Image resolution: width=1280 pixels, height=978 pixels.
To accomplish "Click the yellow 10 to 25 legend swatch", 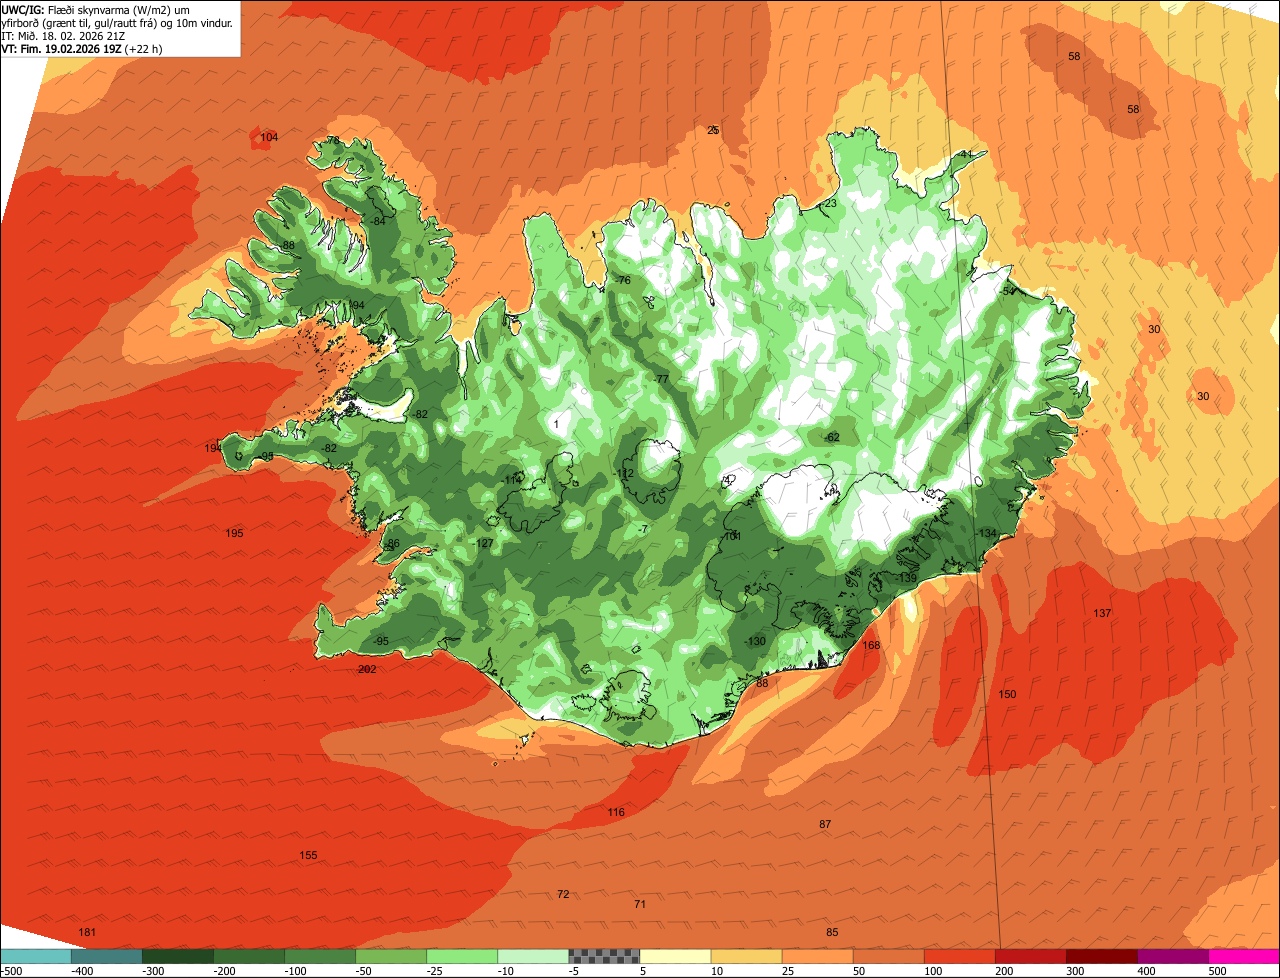I will 746,956.
